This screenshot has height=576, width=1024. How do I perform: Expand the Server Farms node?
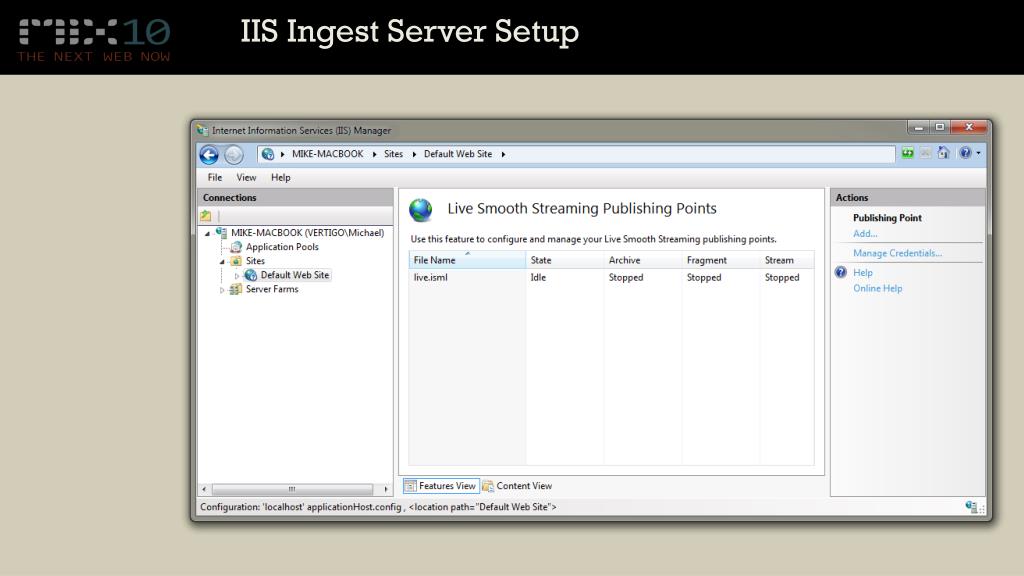(x=222, y=290)
